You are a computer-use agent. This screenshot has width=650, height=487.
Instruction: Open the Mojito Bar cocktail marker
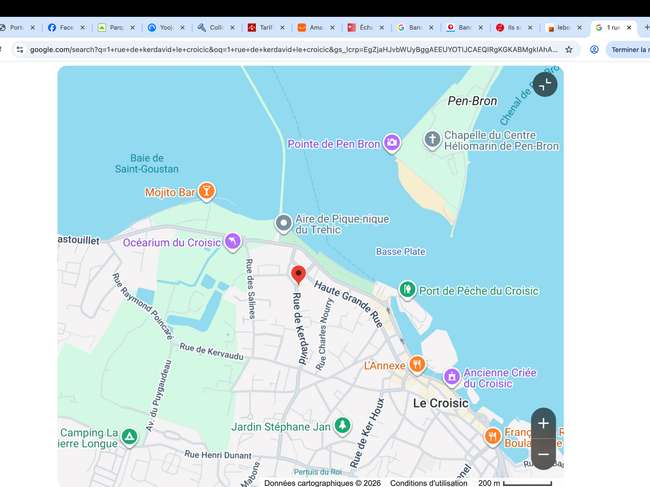pos(206,191)
